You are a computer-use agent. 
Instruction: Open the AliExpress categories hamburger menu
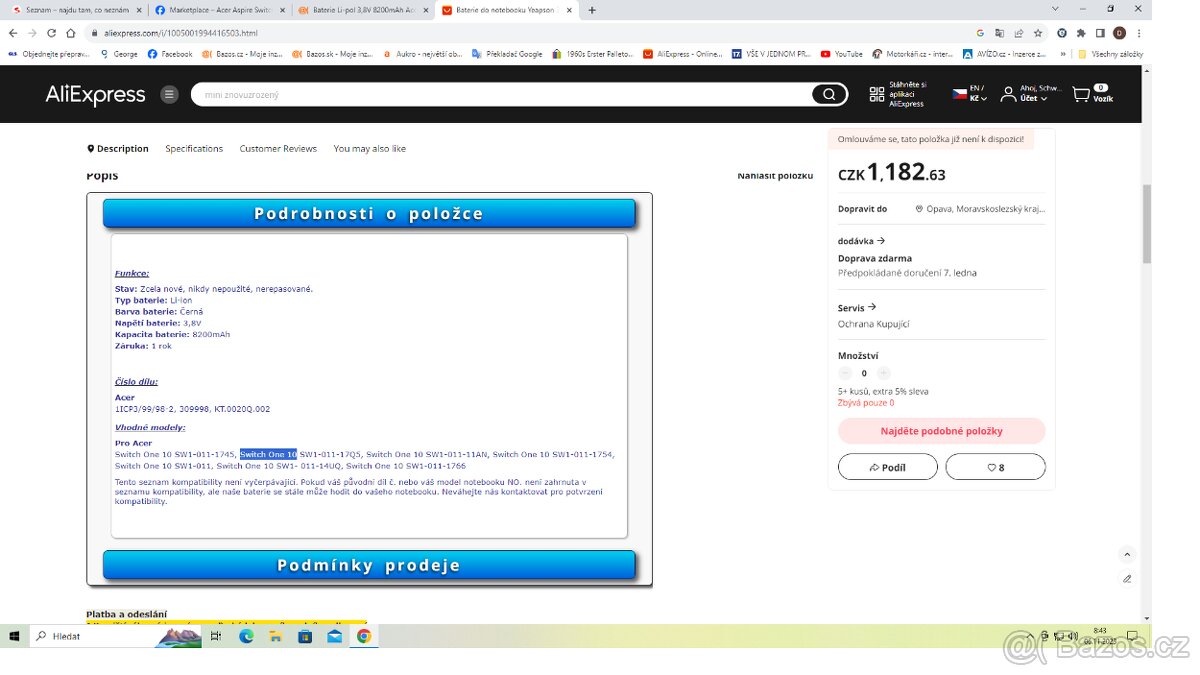click(170, 95)
